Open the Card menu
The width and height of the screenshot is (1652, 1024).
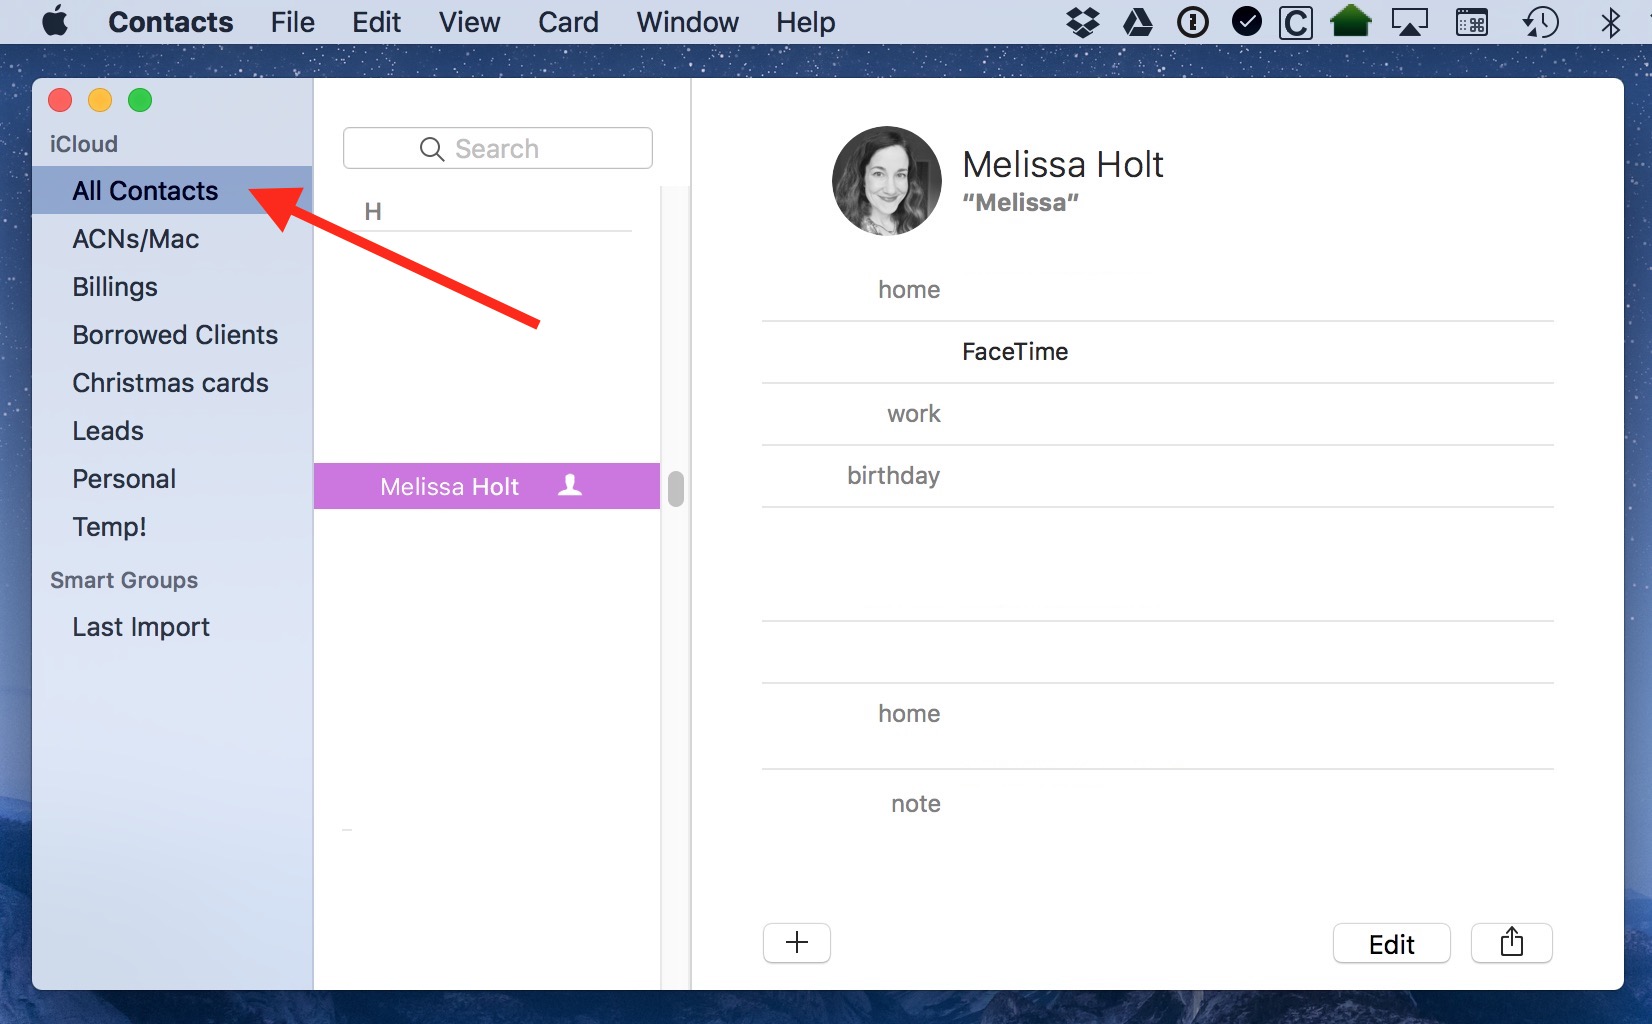point(568,22)
